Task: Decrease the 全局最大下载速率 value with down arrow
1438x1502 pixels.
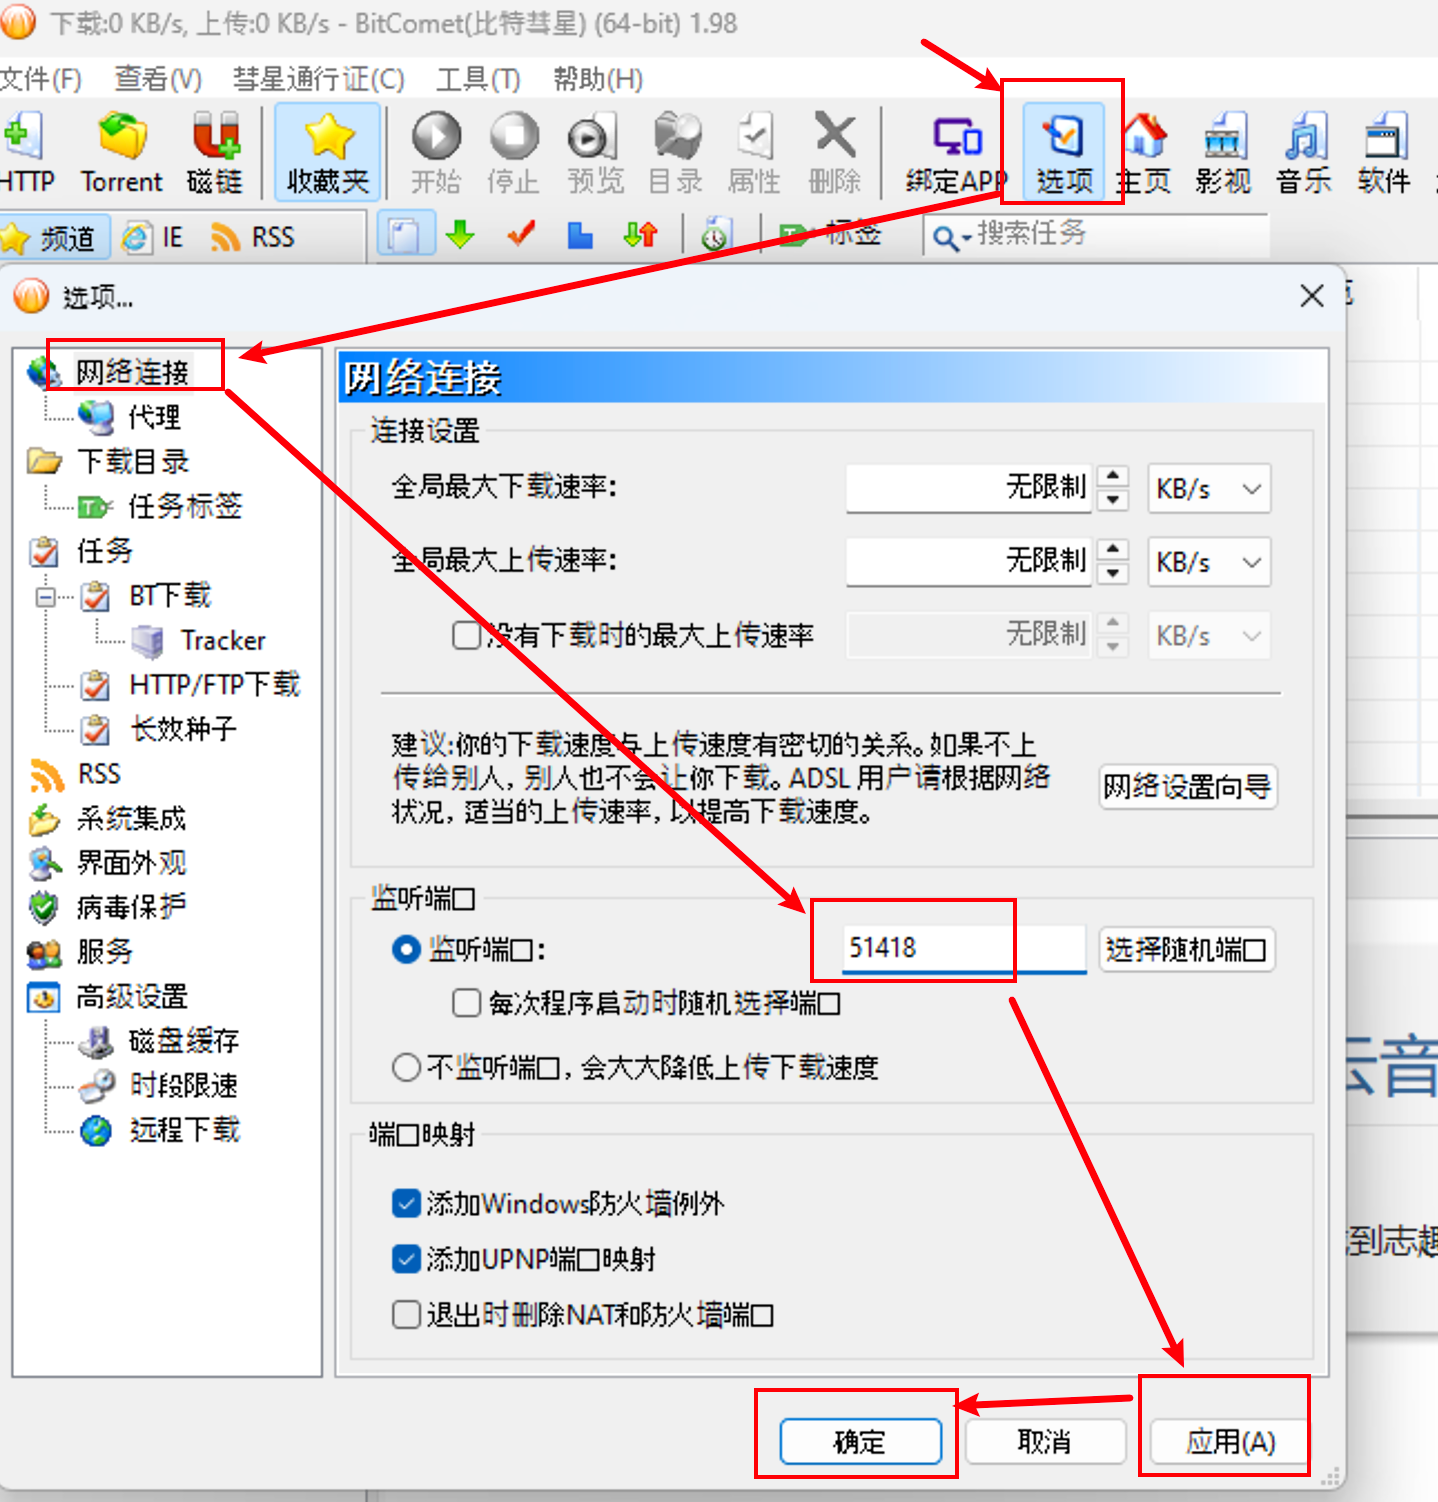Action: pos(1113,500)
